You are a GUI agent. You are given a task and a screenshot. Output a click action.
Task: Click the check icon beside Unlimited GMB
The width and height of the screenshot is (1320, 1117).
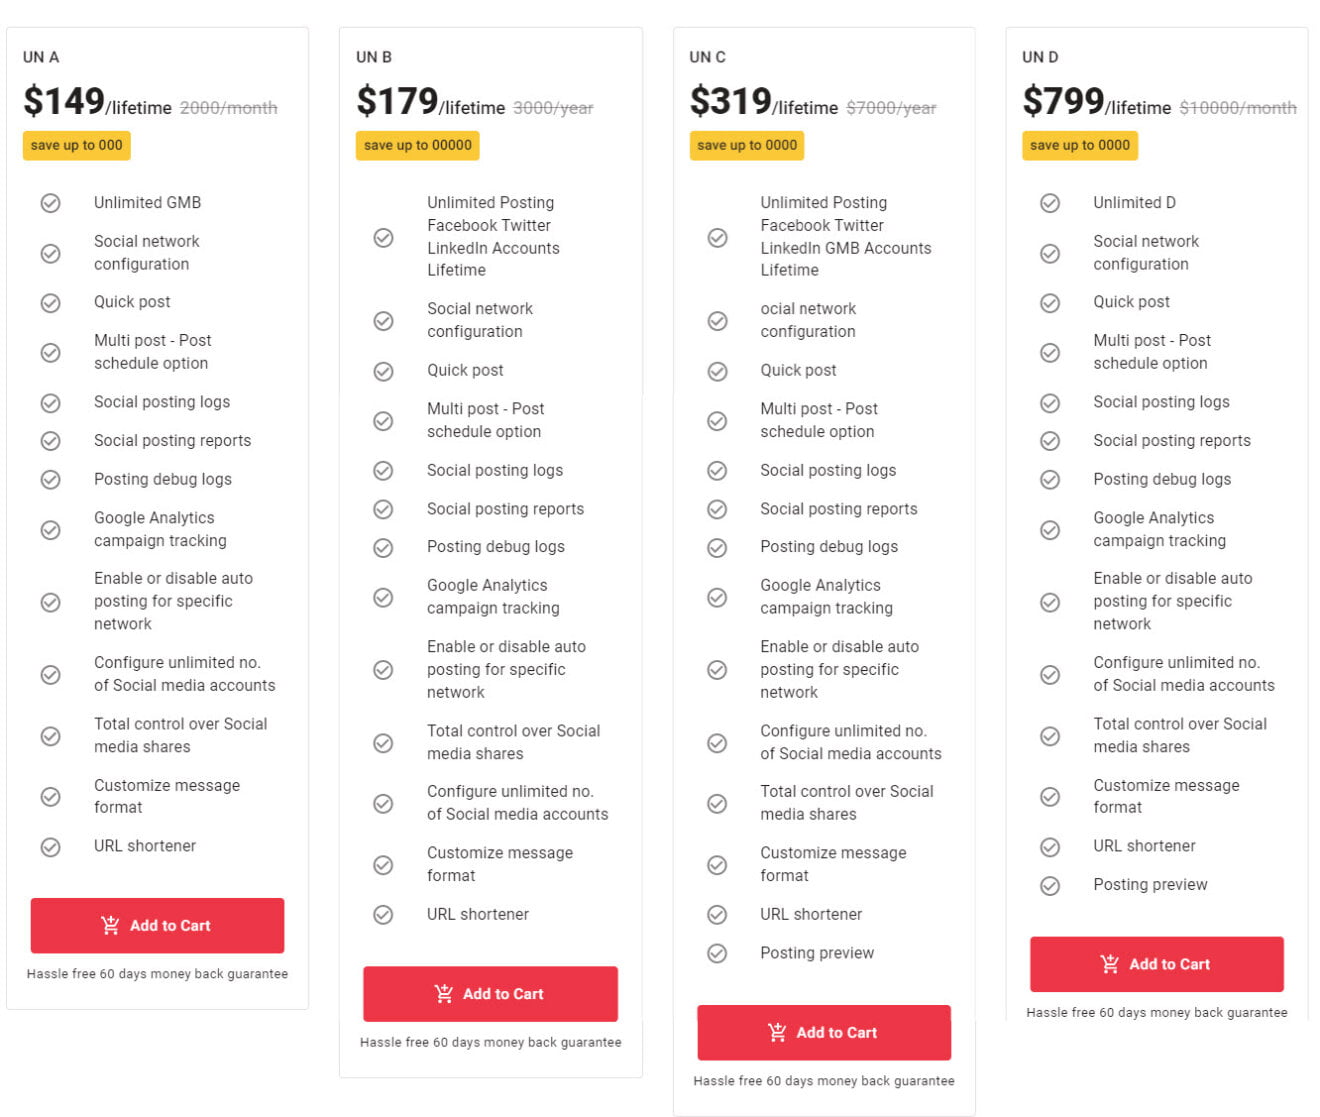(50, 203)
